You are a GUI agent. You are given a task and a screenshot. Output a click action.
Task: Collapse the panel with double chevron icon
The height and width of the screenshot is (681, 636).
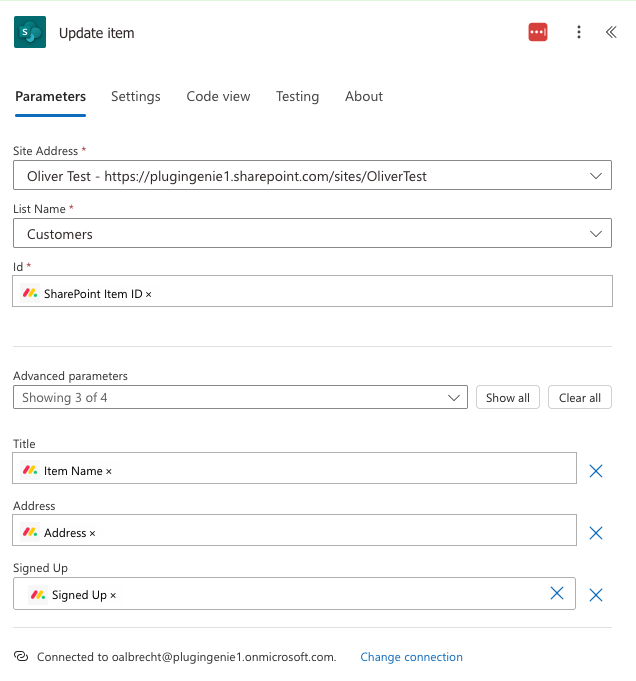click(611, 32)
